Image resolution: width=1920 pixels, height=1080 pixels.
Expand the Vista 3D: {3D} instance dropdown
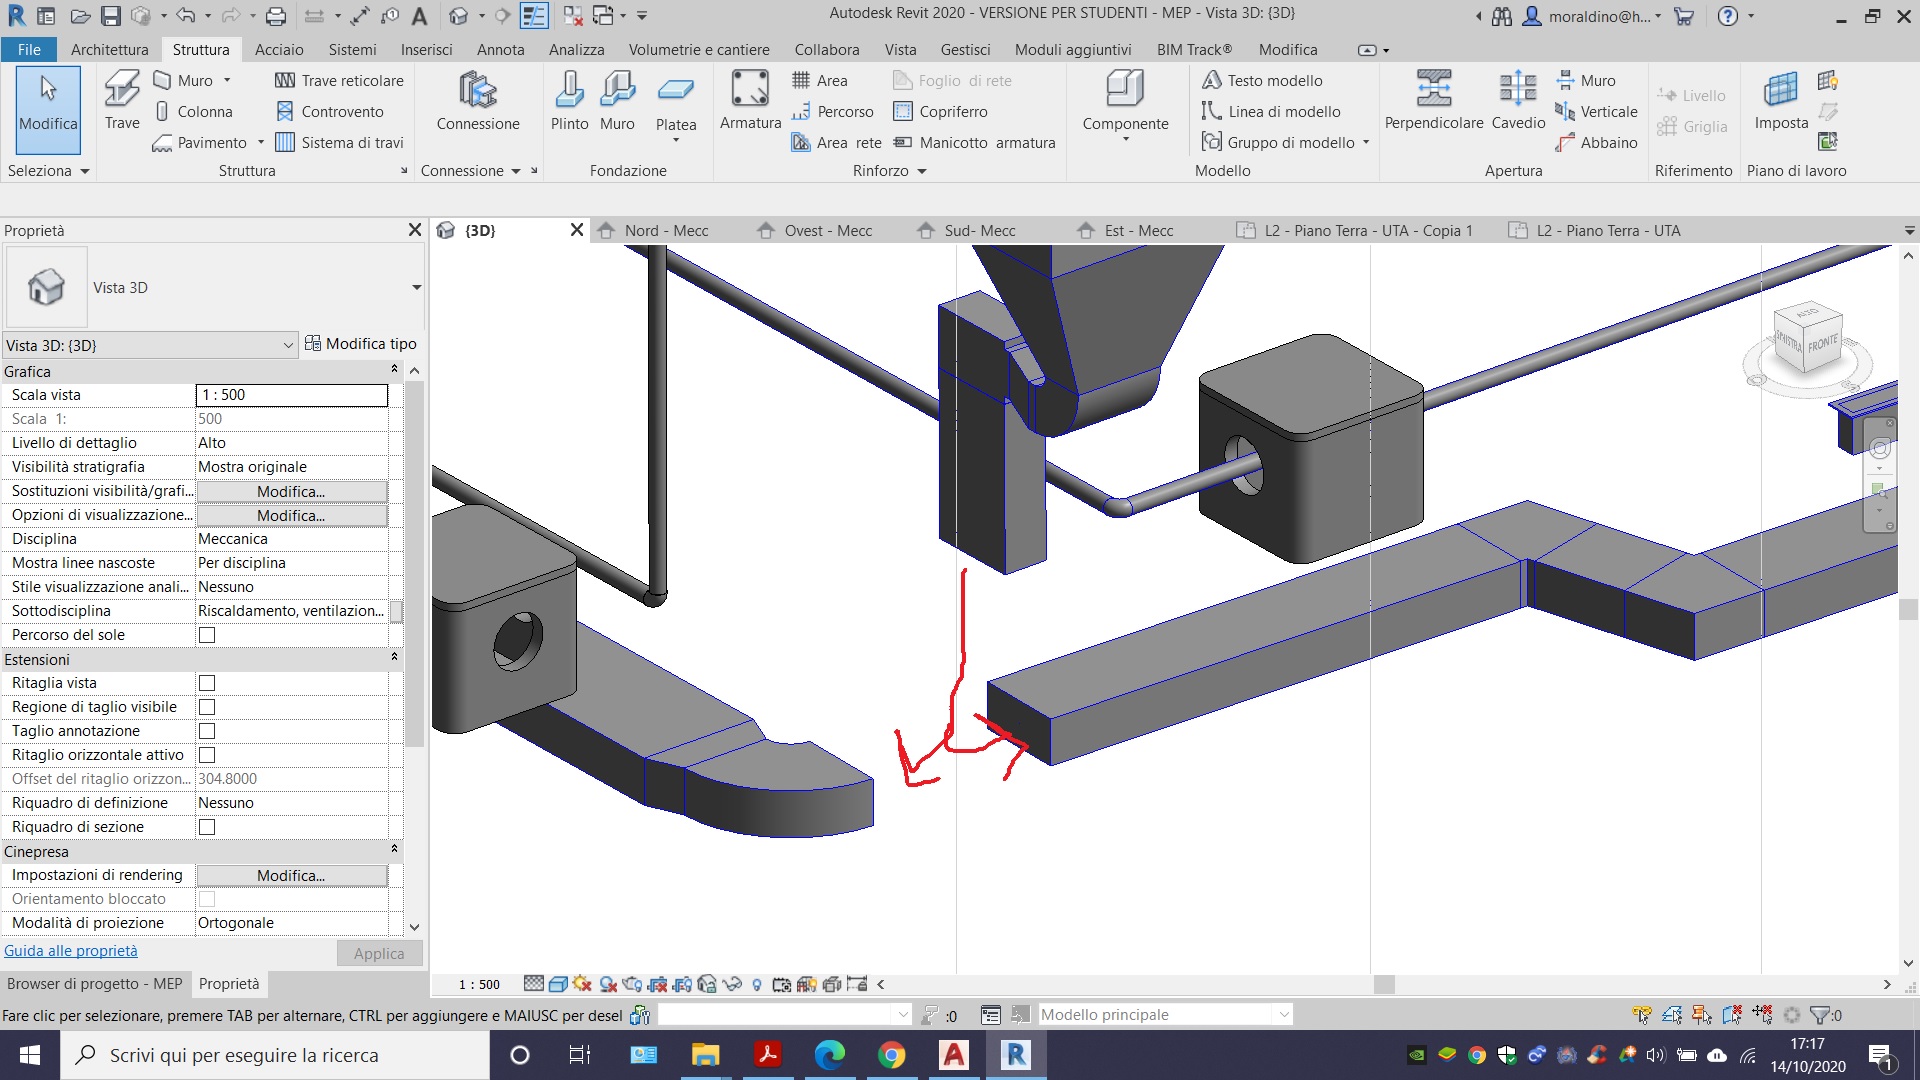coord(288,345)
